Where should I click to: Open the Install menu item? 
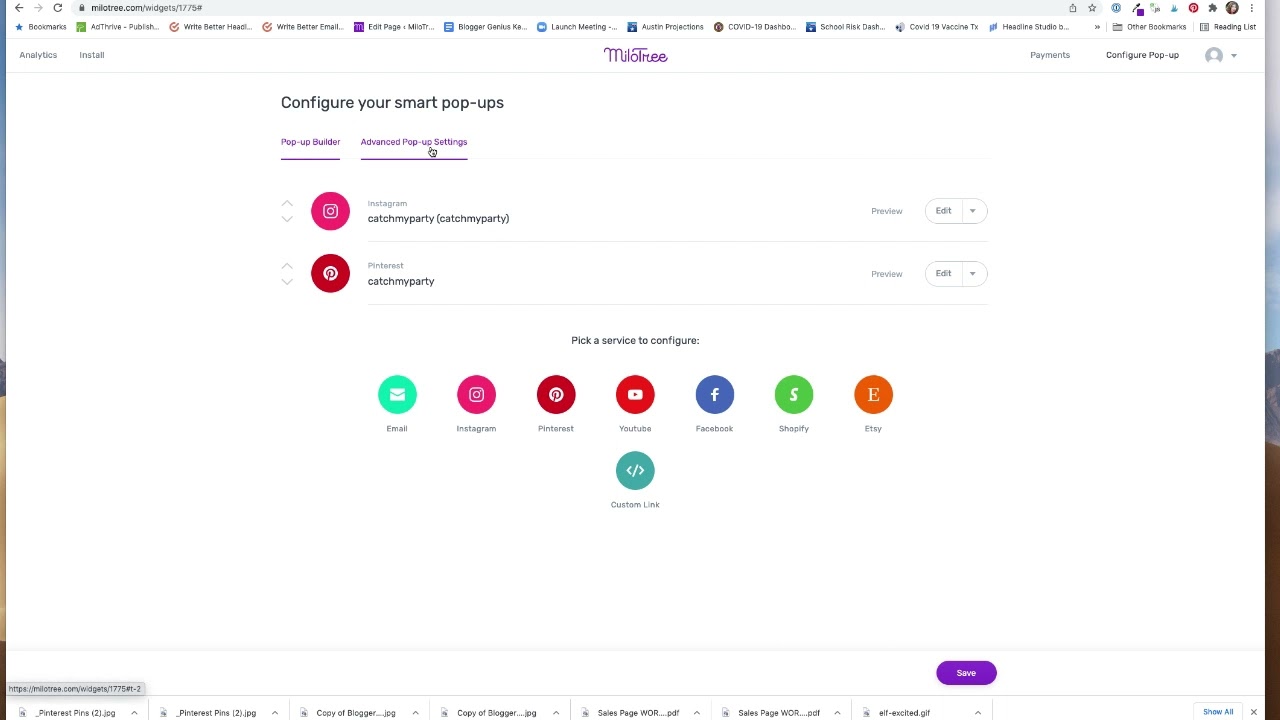point(92,55)
